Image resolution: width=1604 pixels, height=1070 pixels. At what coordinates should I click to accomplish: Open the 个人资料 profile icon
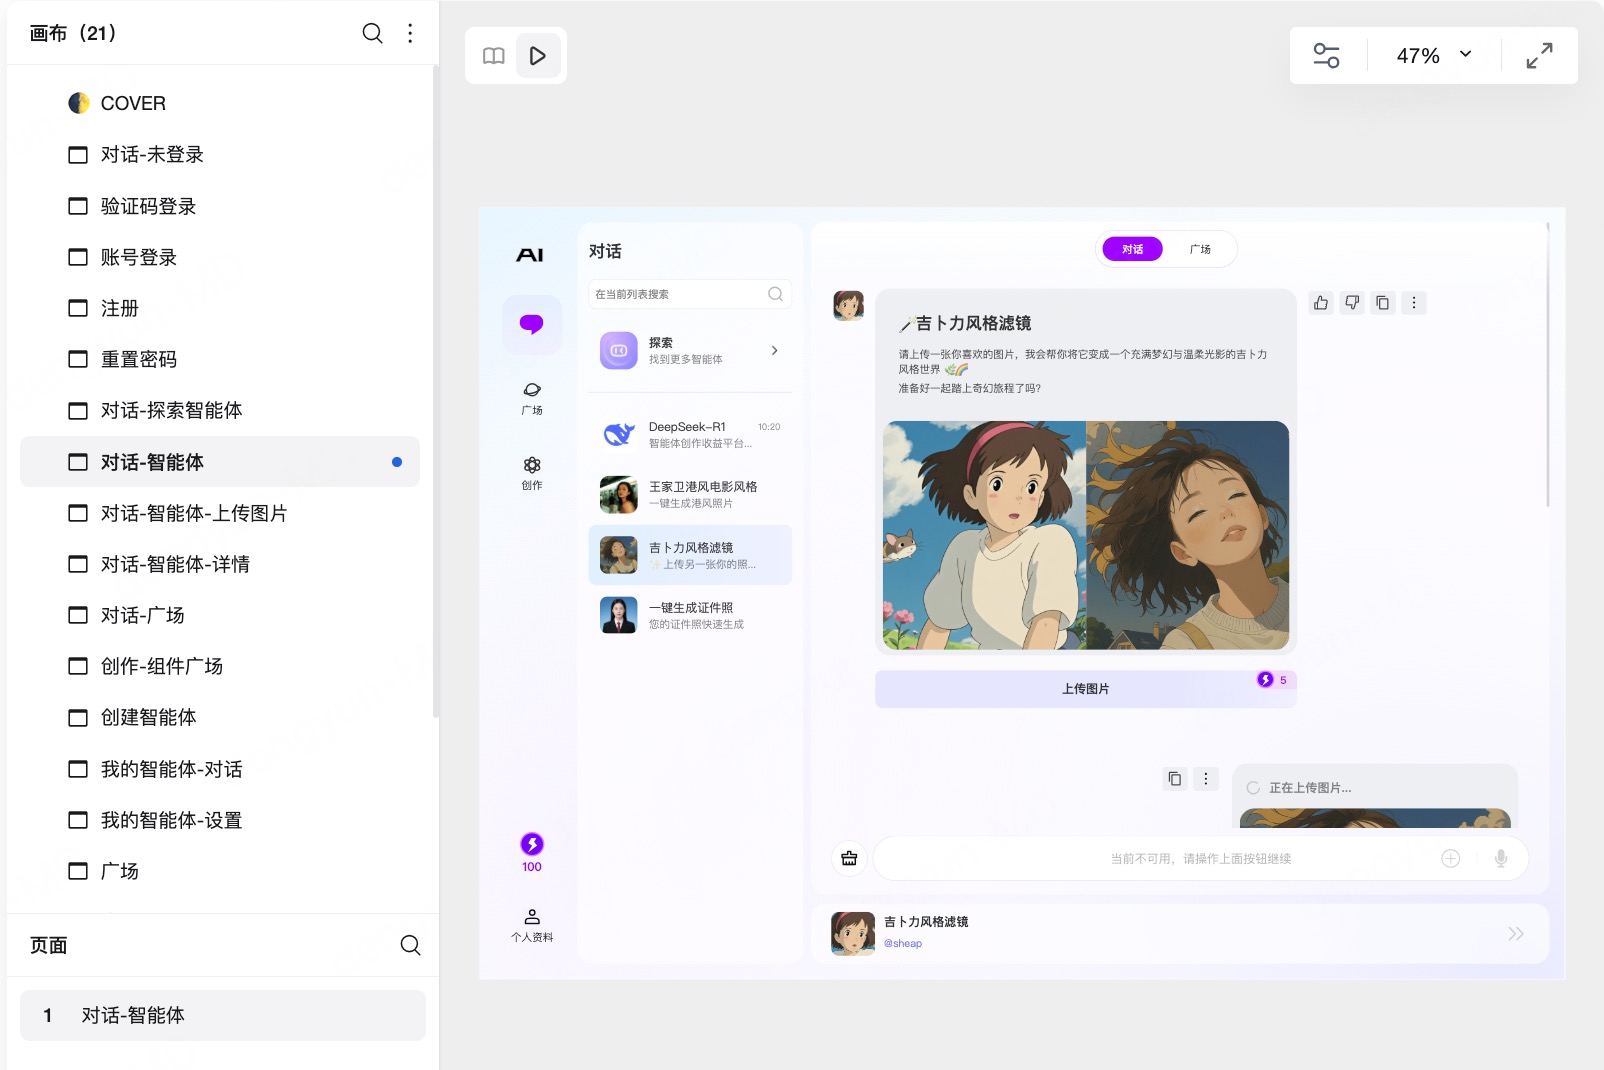pos(532,925)
